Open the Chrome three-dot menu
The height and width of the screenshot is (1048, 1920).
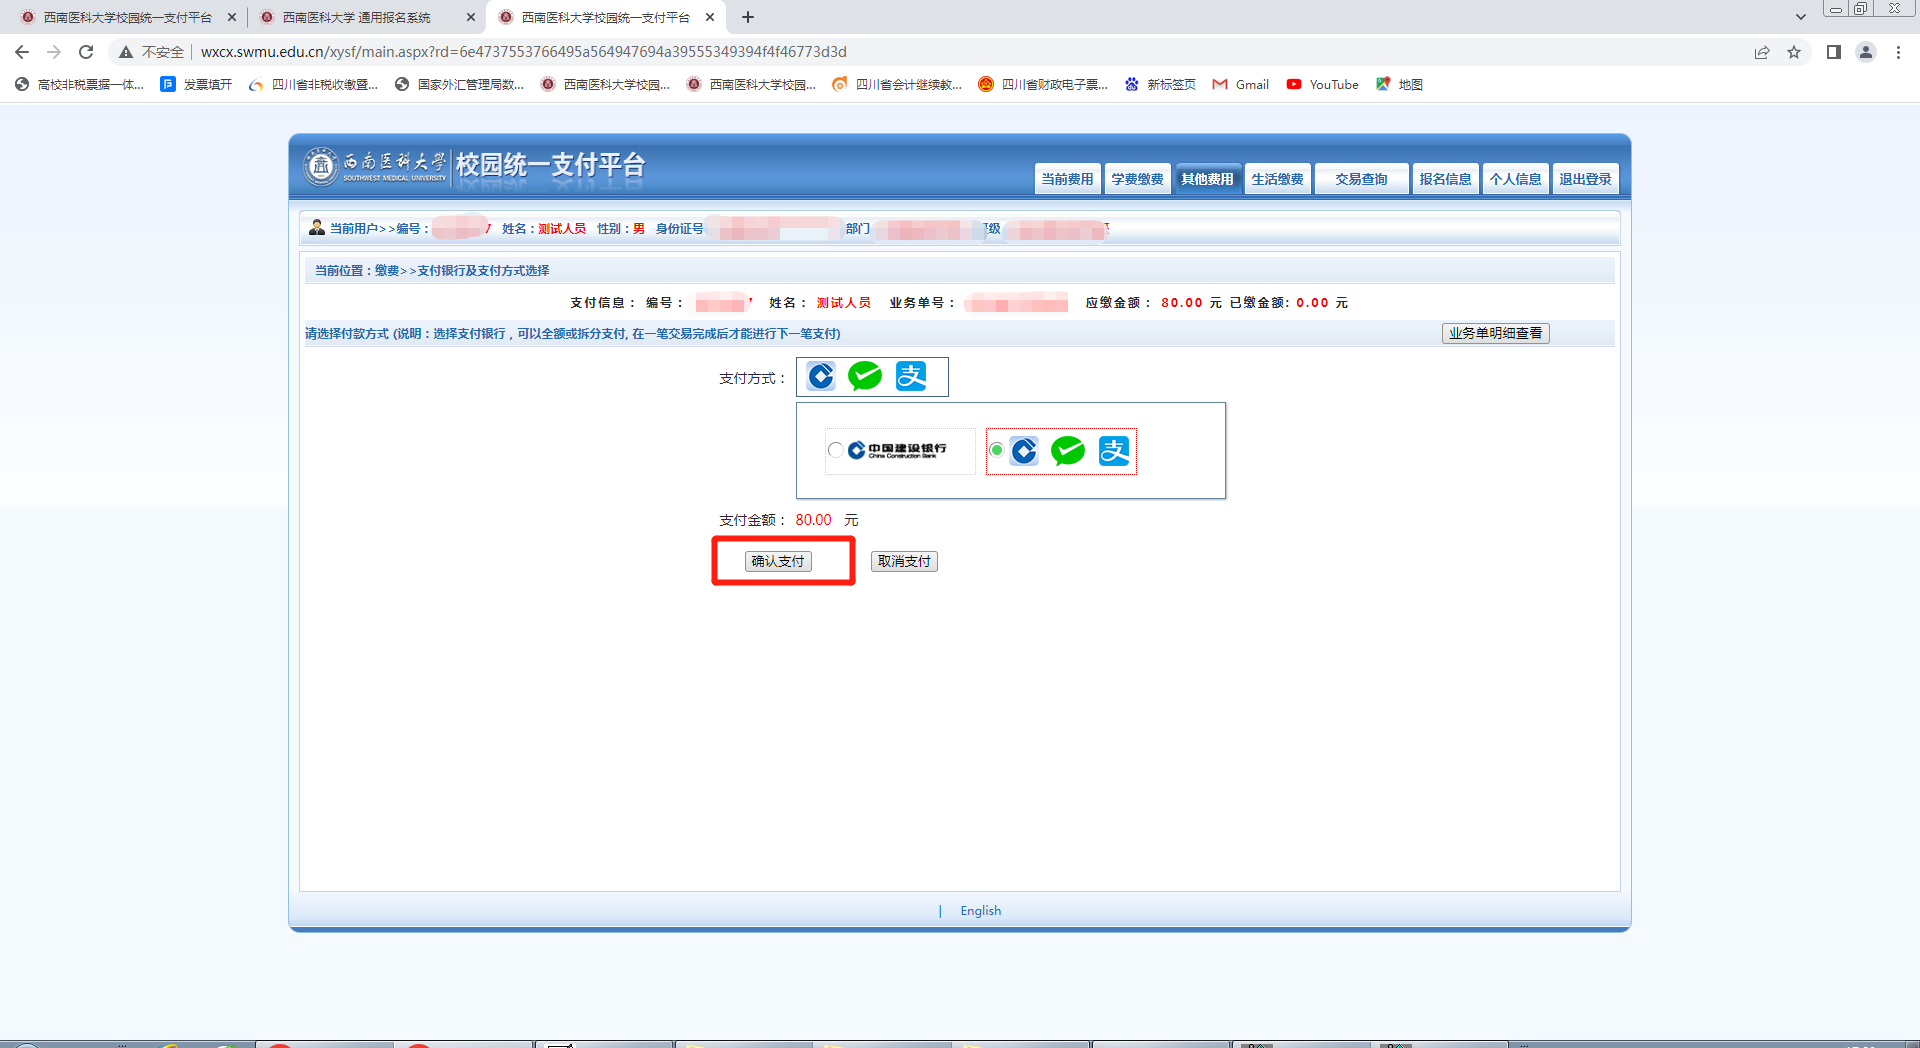1898,52
